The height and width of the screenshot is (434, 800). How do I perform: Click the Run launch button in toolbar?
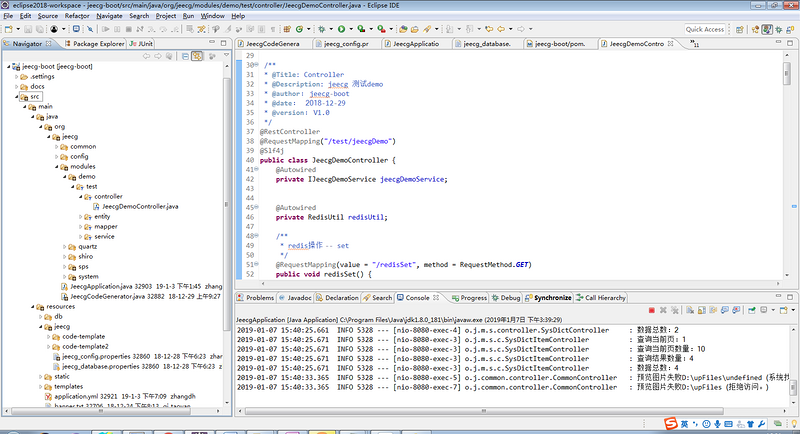[342, 30]
